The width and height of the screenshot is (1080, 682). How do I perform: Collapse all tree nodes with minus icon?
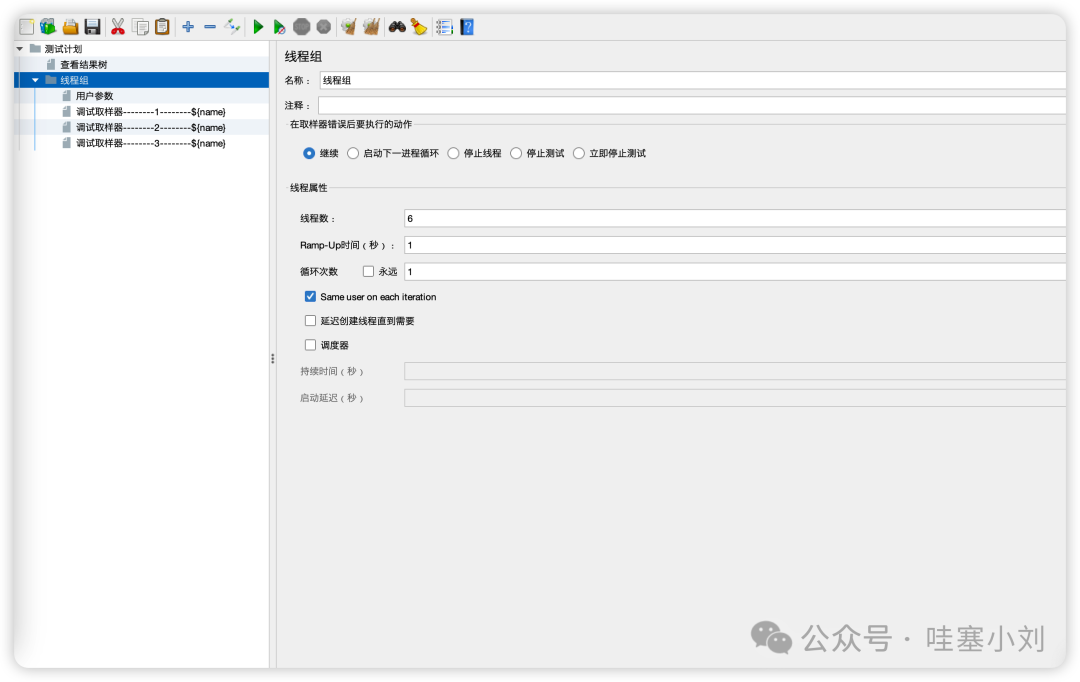210,27
